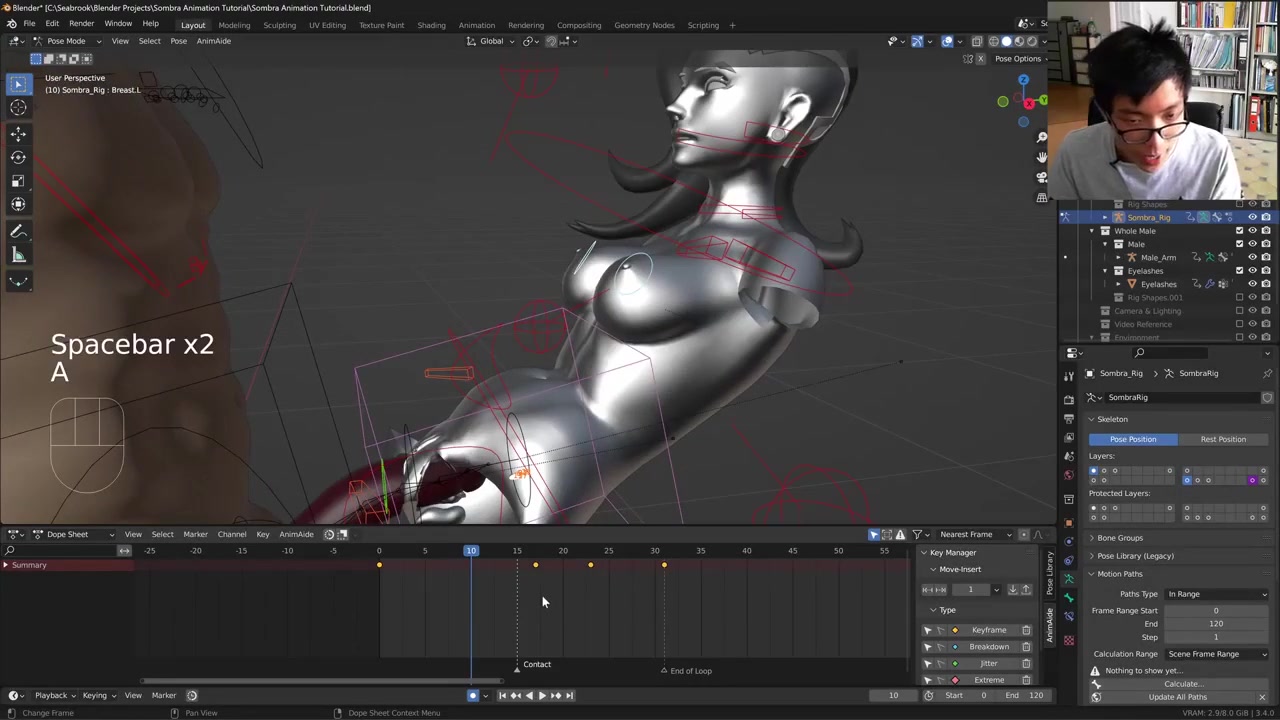Select the Annotate pencil tool

pyautogui.click(x=18, y=232)
